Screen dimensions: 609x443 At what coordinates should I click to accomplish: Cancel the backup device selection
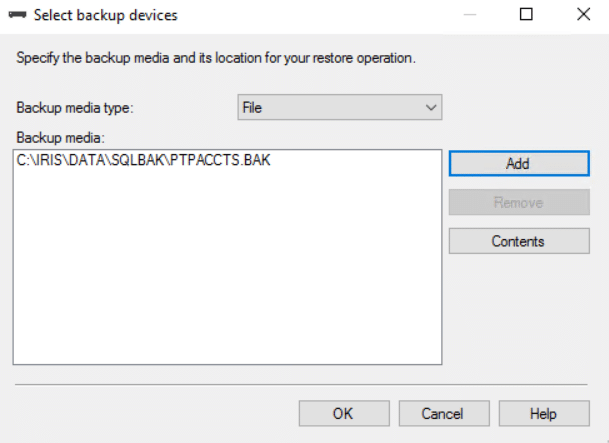[444, 413]
